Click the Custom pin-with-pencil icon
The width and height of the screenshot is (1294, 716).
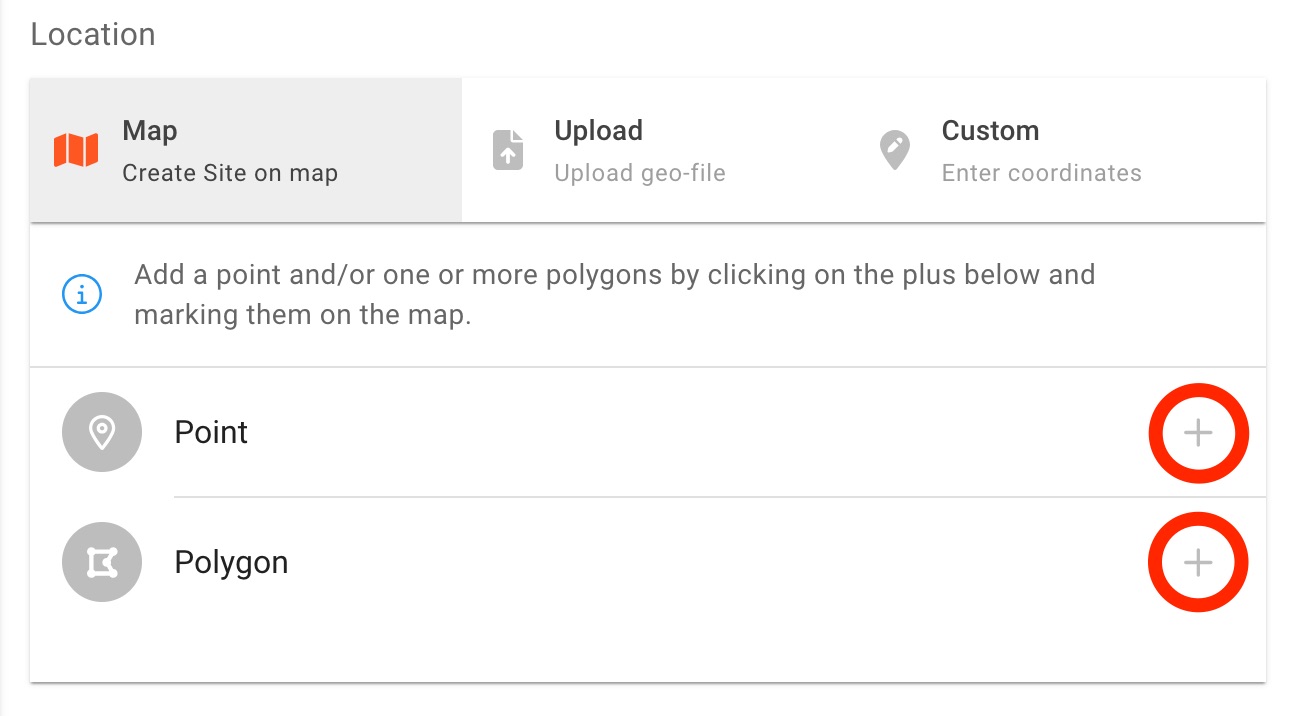[894, 151]
